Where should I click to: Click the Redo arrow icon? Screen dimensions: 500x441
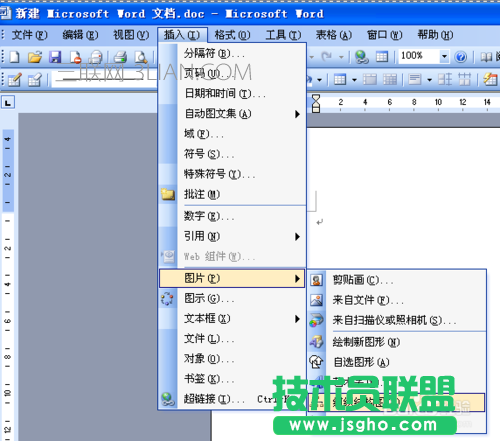click(x=326, y=57)
